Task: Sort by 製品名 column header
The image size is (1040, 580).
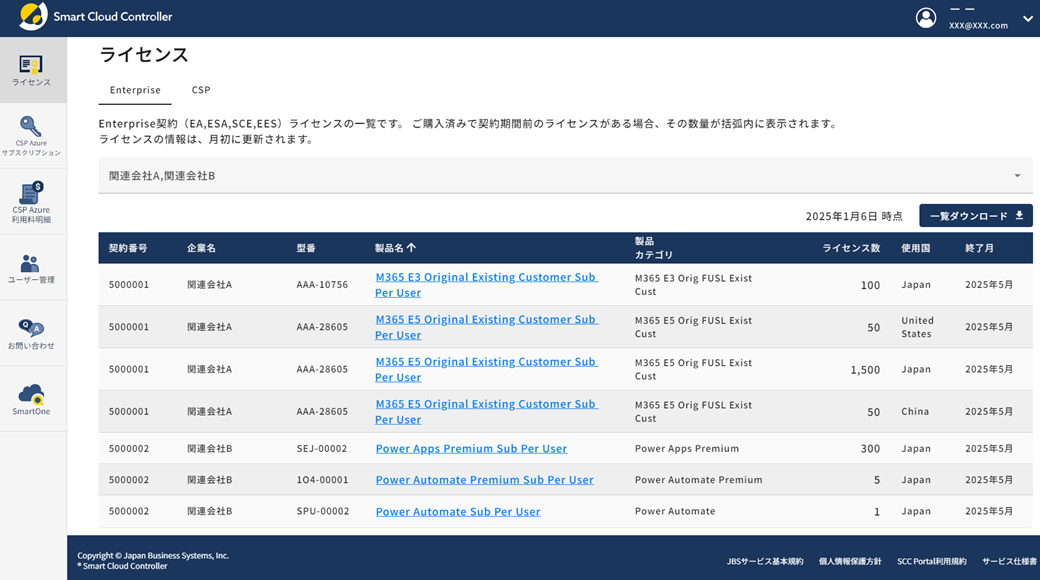Action: click(x=395, y=248)
